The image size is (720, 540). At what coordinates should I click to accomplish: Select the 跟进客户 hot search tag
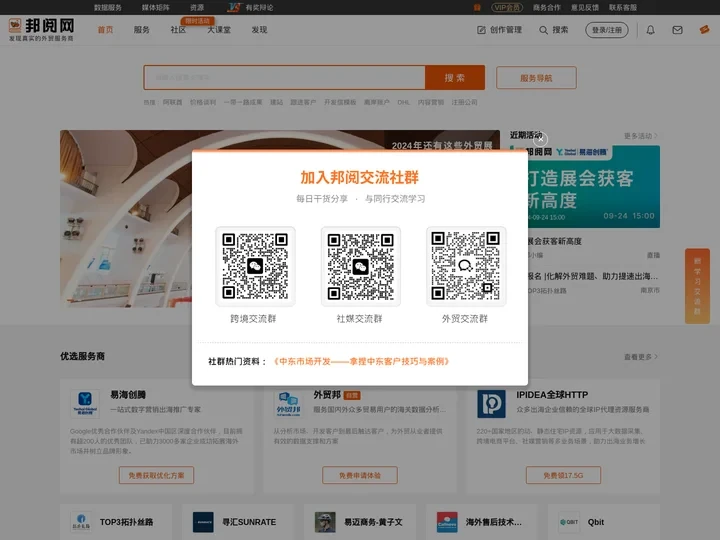303,102
